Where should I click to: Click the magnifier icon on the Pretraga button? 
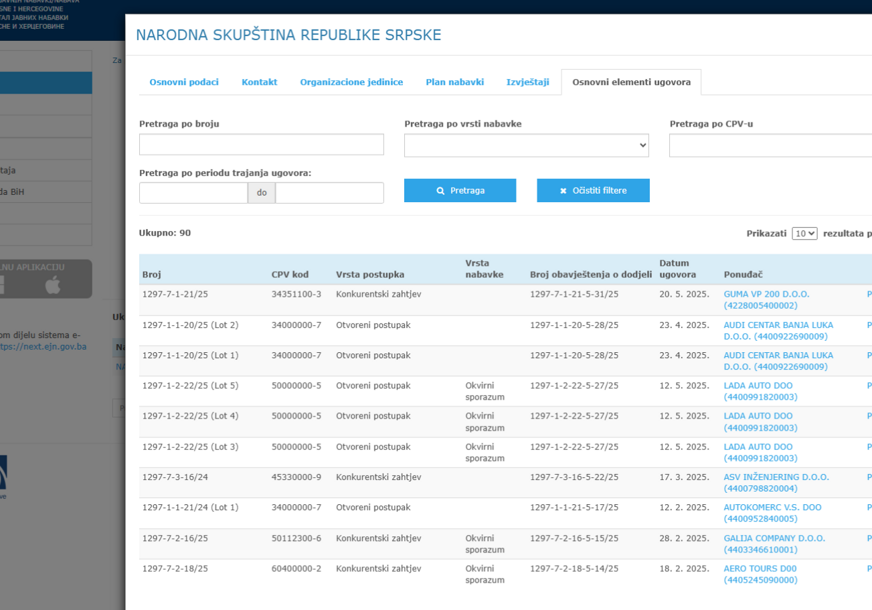point(441,191)
